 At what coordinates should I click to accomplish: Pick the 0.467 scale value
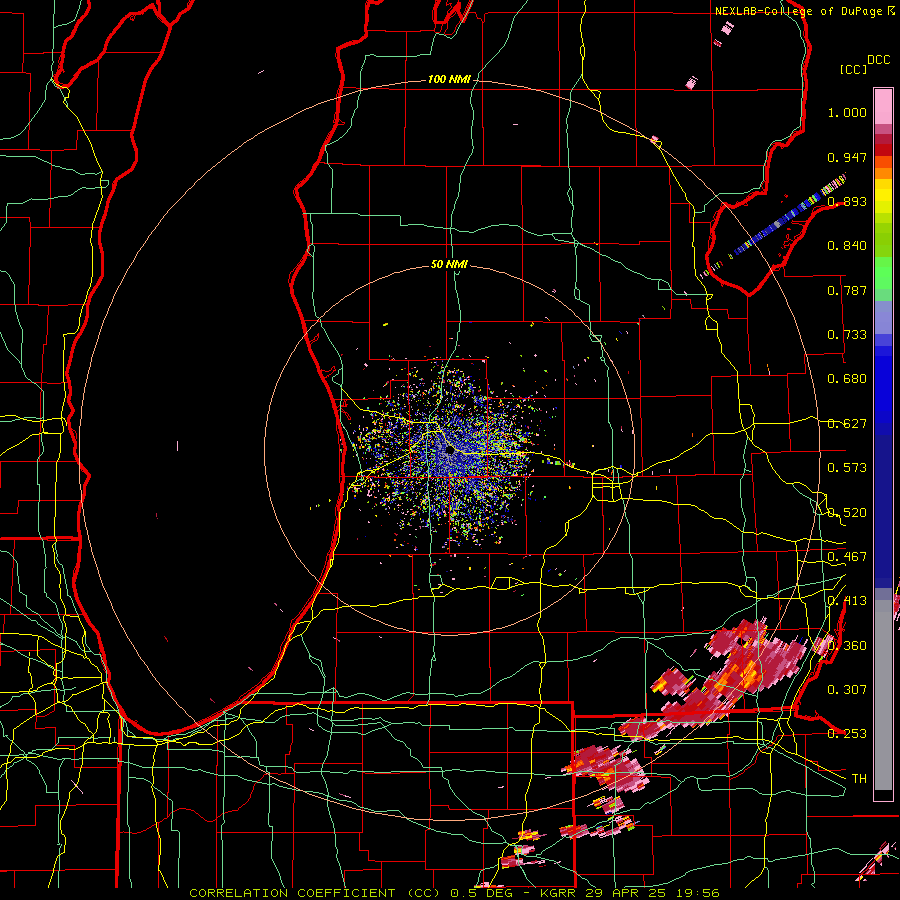(847, 557)
